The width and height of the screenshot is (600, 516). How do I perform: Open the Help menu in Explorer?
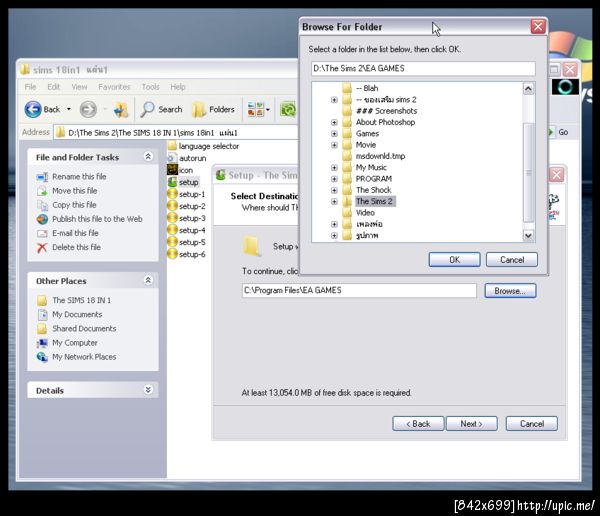[x=178, y=87]
